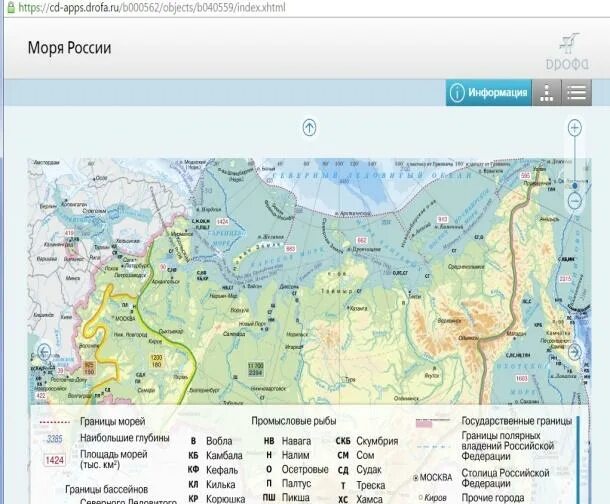Viewport: 610px width, 504px height.
Task: Pan map up with the arrow
Action: (309, 128)
